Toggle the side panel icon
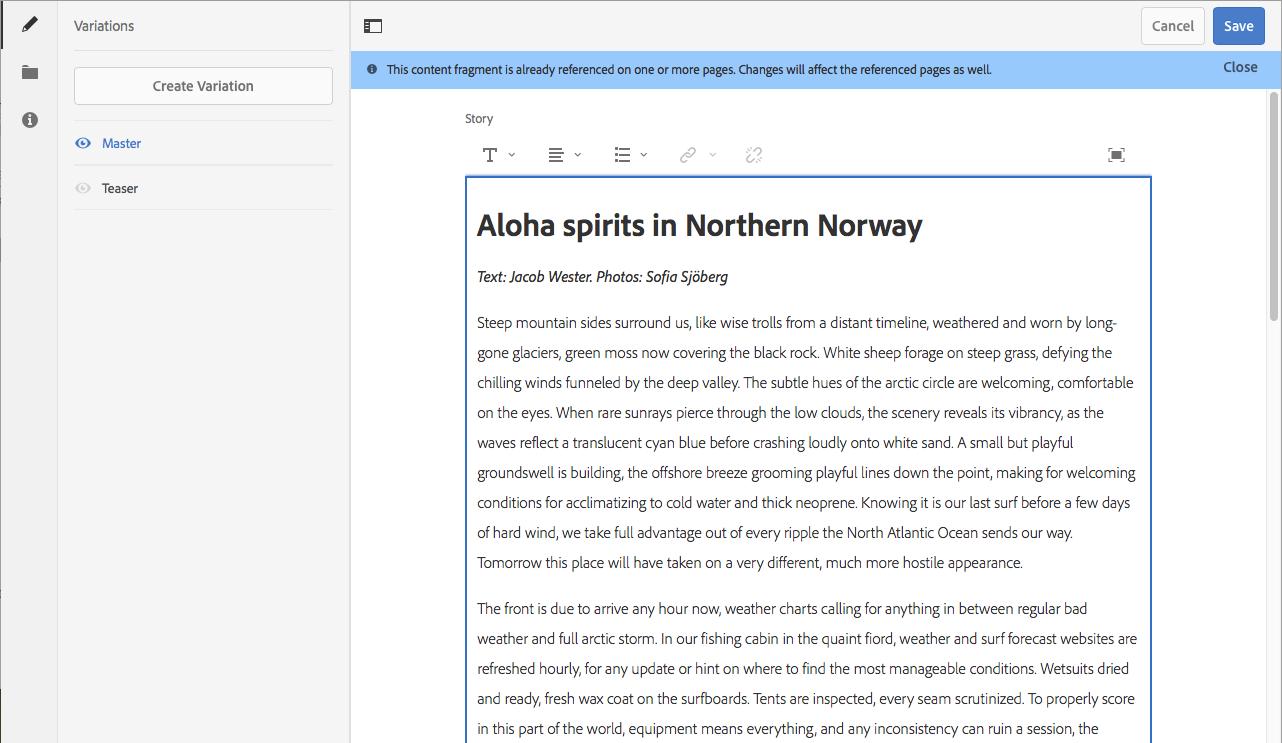The width and height of the screenshot is (1282, 743). pyautogui.click(x=373, y=27)
